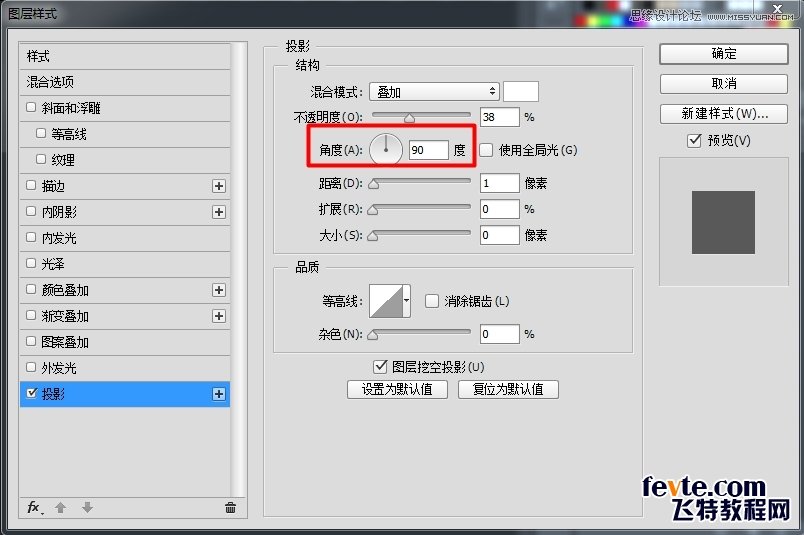804x535 pixels.
Task: Enable 光泽 checkbox
Action: [x=31, y=263]
